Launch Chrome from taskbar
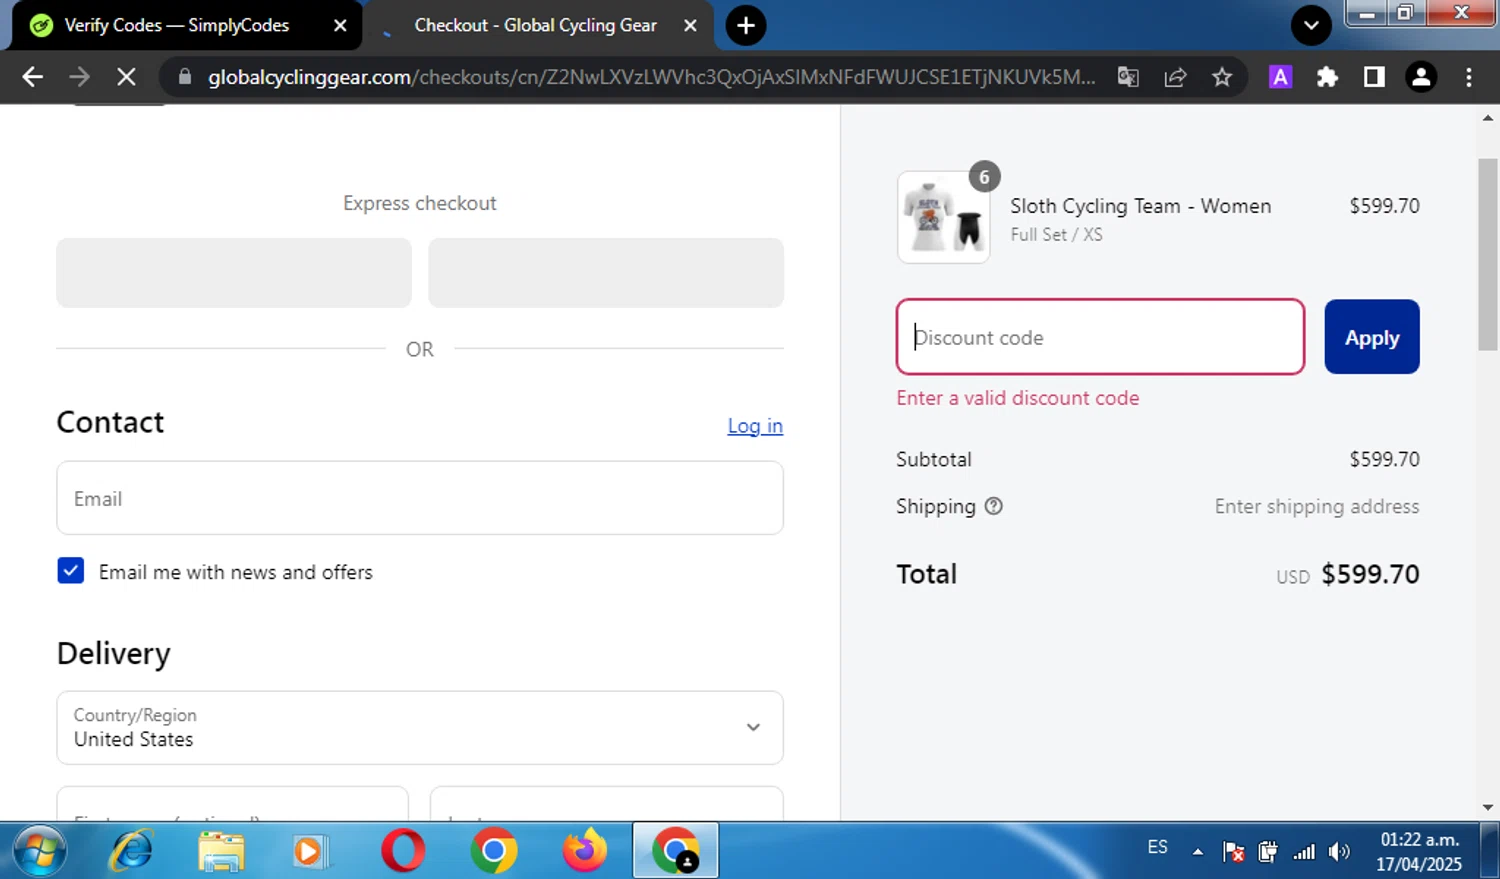Screen dimensions: 1500x879 (493, 851)
